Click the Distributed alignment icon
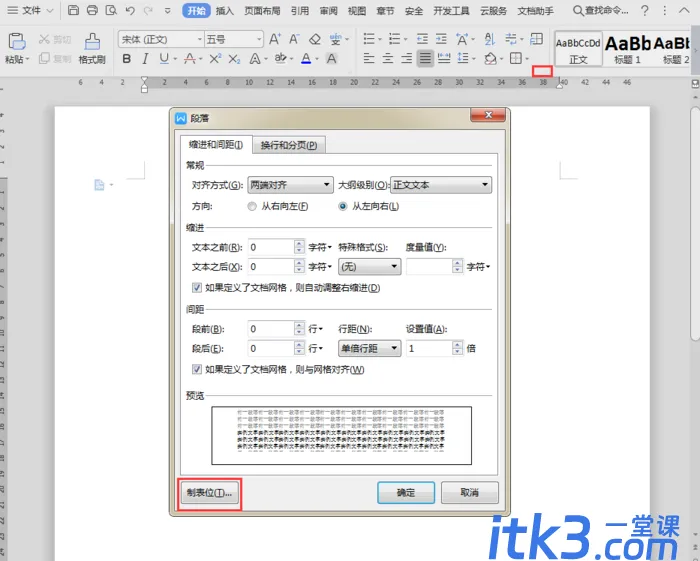 tap(444, 58)
